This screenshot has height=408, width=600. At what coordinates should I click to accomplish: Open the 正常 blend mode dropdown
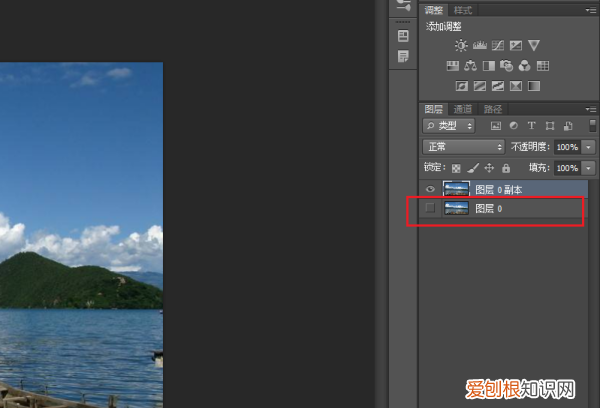click(462, 147)
